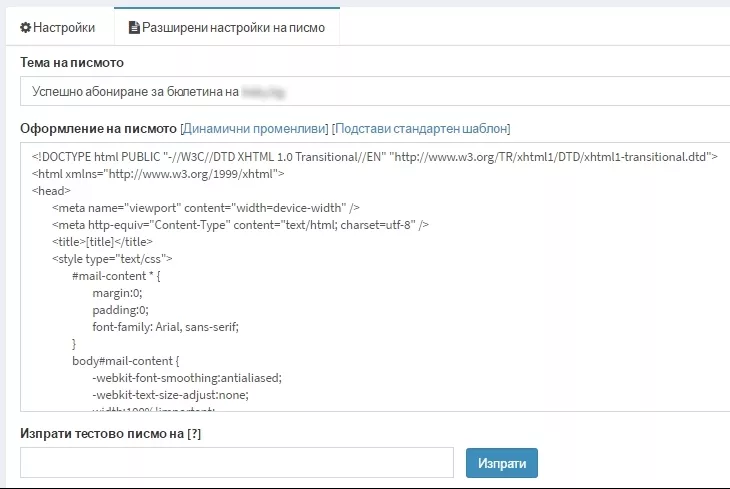
Task: Click the '#mail-content * {' line
Action: (116, 276)
